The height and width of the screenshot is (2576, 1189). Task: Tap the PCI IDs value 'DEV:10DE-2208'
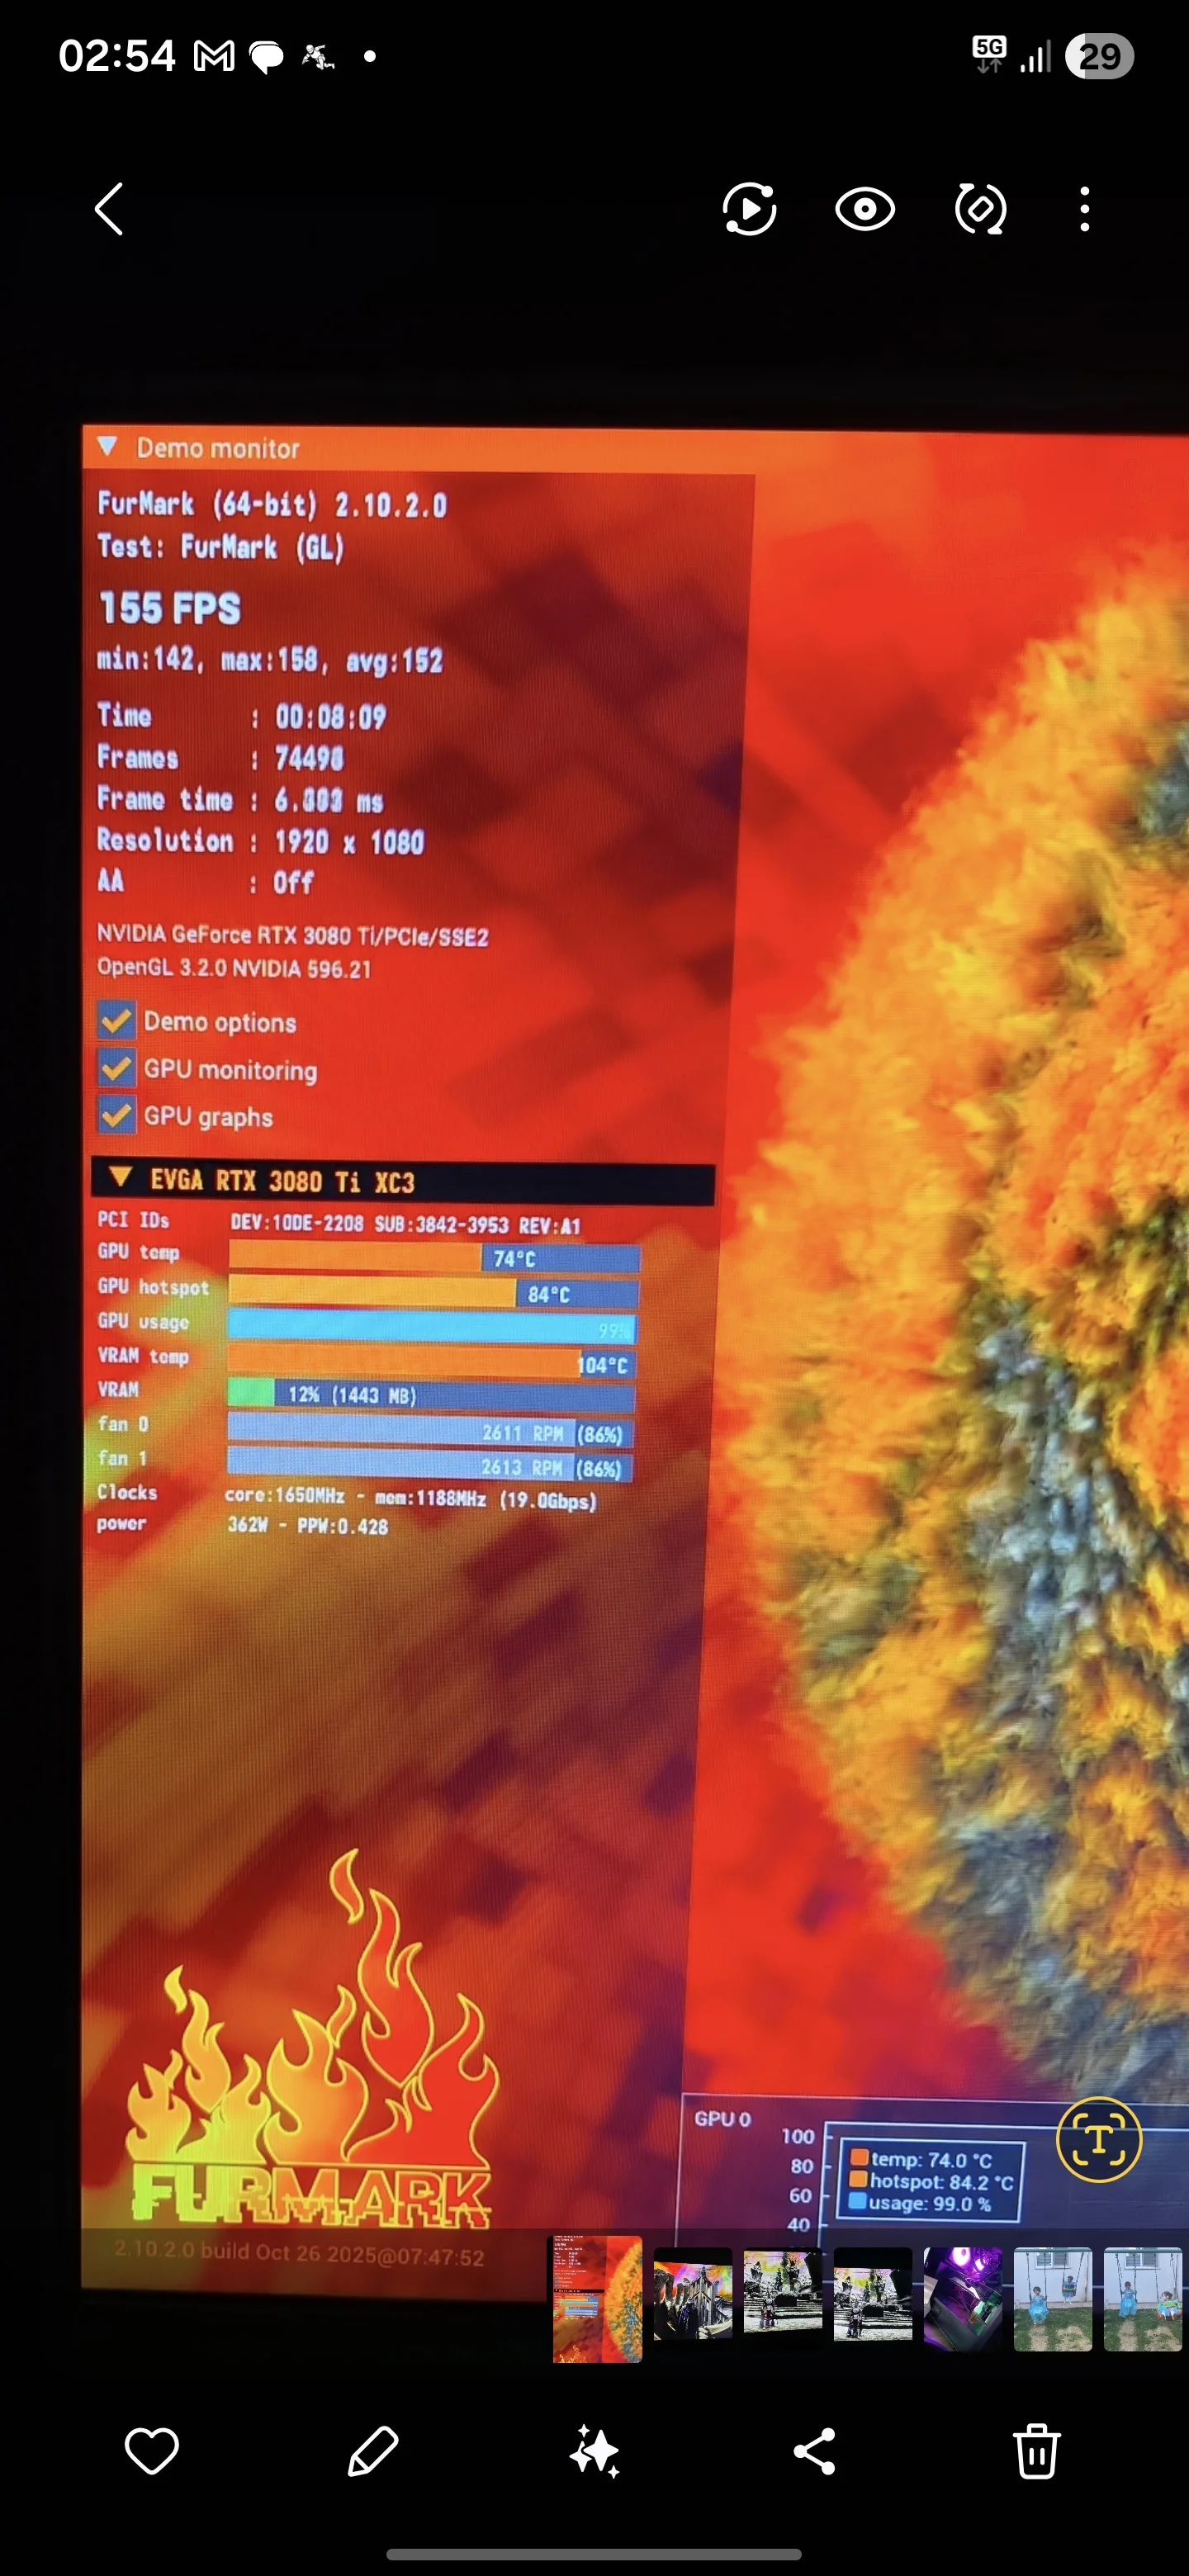297,1224
